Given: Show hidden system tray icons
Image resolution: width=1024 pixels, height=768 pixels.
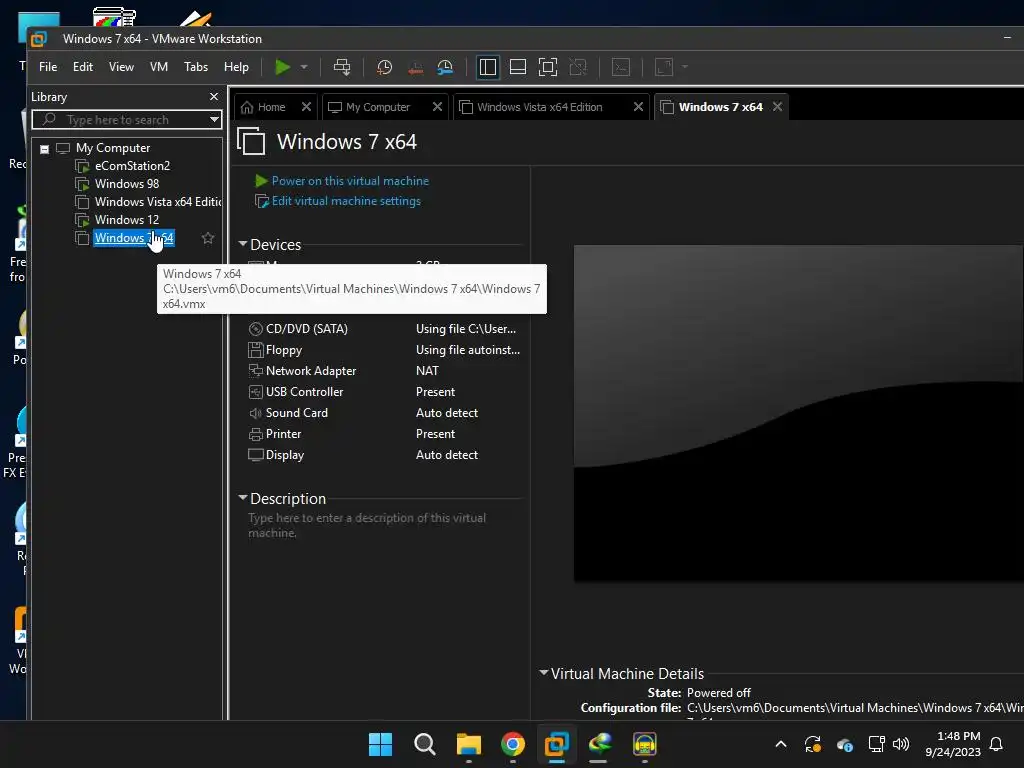Looking at the screenshot, I should (x=780, y=744).
